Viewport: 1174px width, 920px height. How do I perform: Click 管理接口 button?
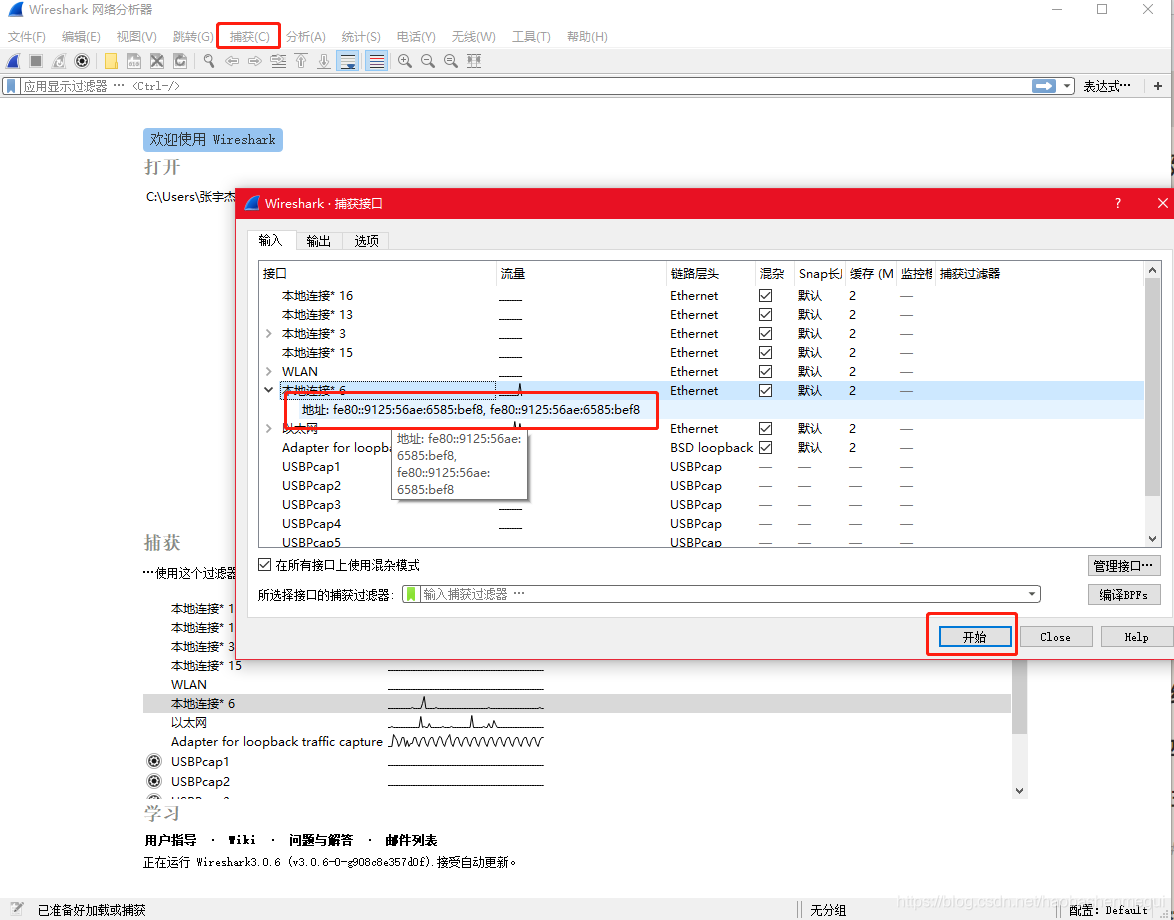pyautogui.click(x=1124, y=566)
